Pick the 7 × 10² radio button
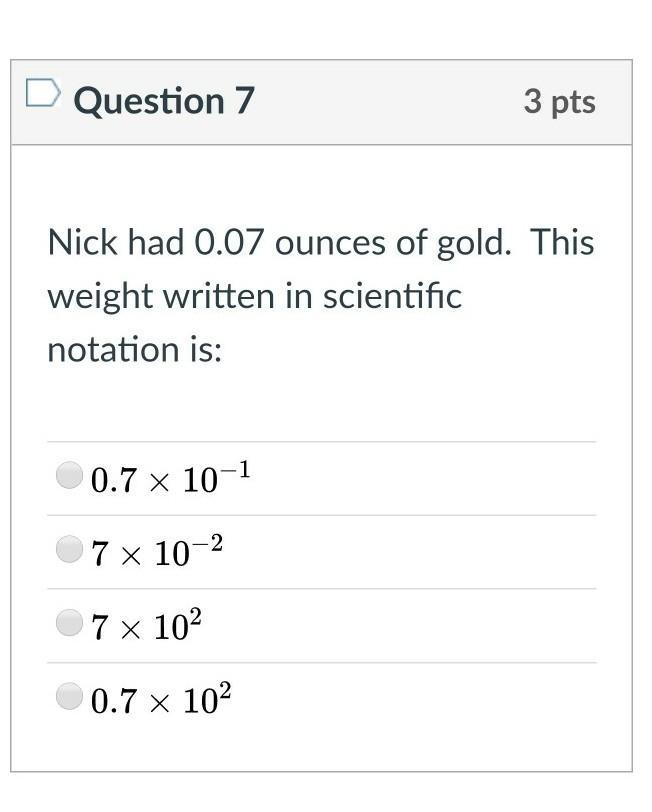This screenshot has height=812, width=652. (x=69, y=624)
